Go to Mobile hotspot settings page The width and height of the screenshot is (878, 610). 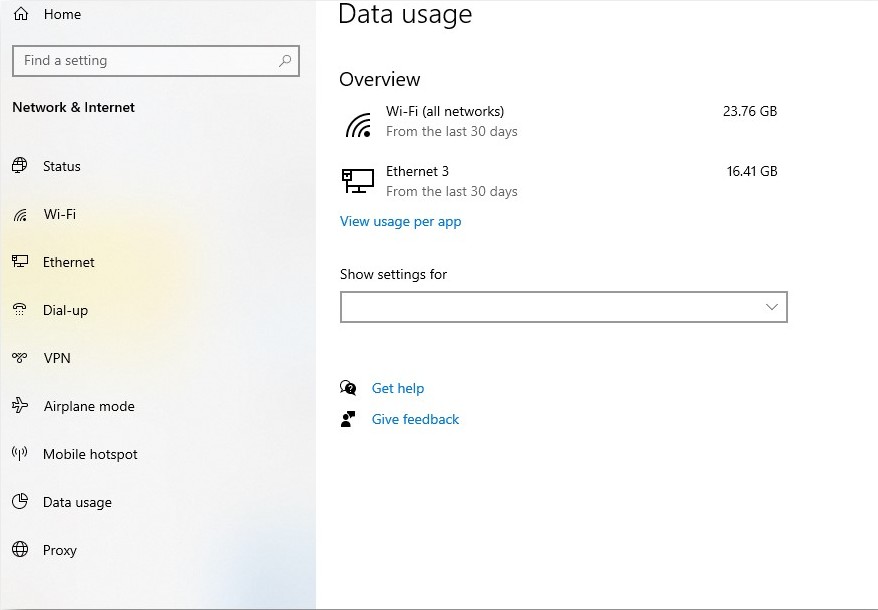pos(90,455)
